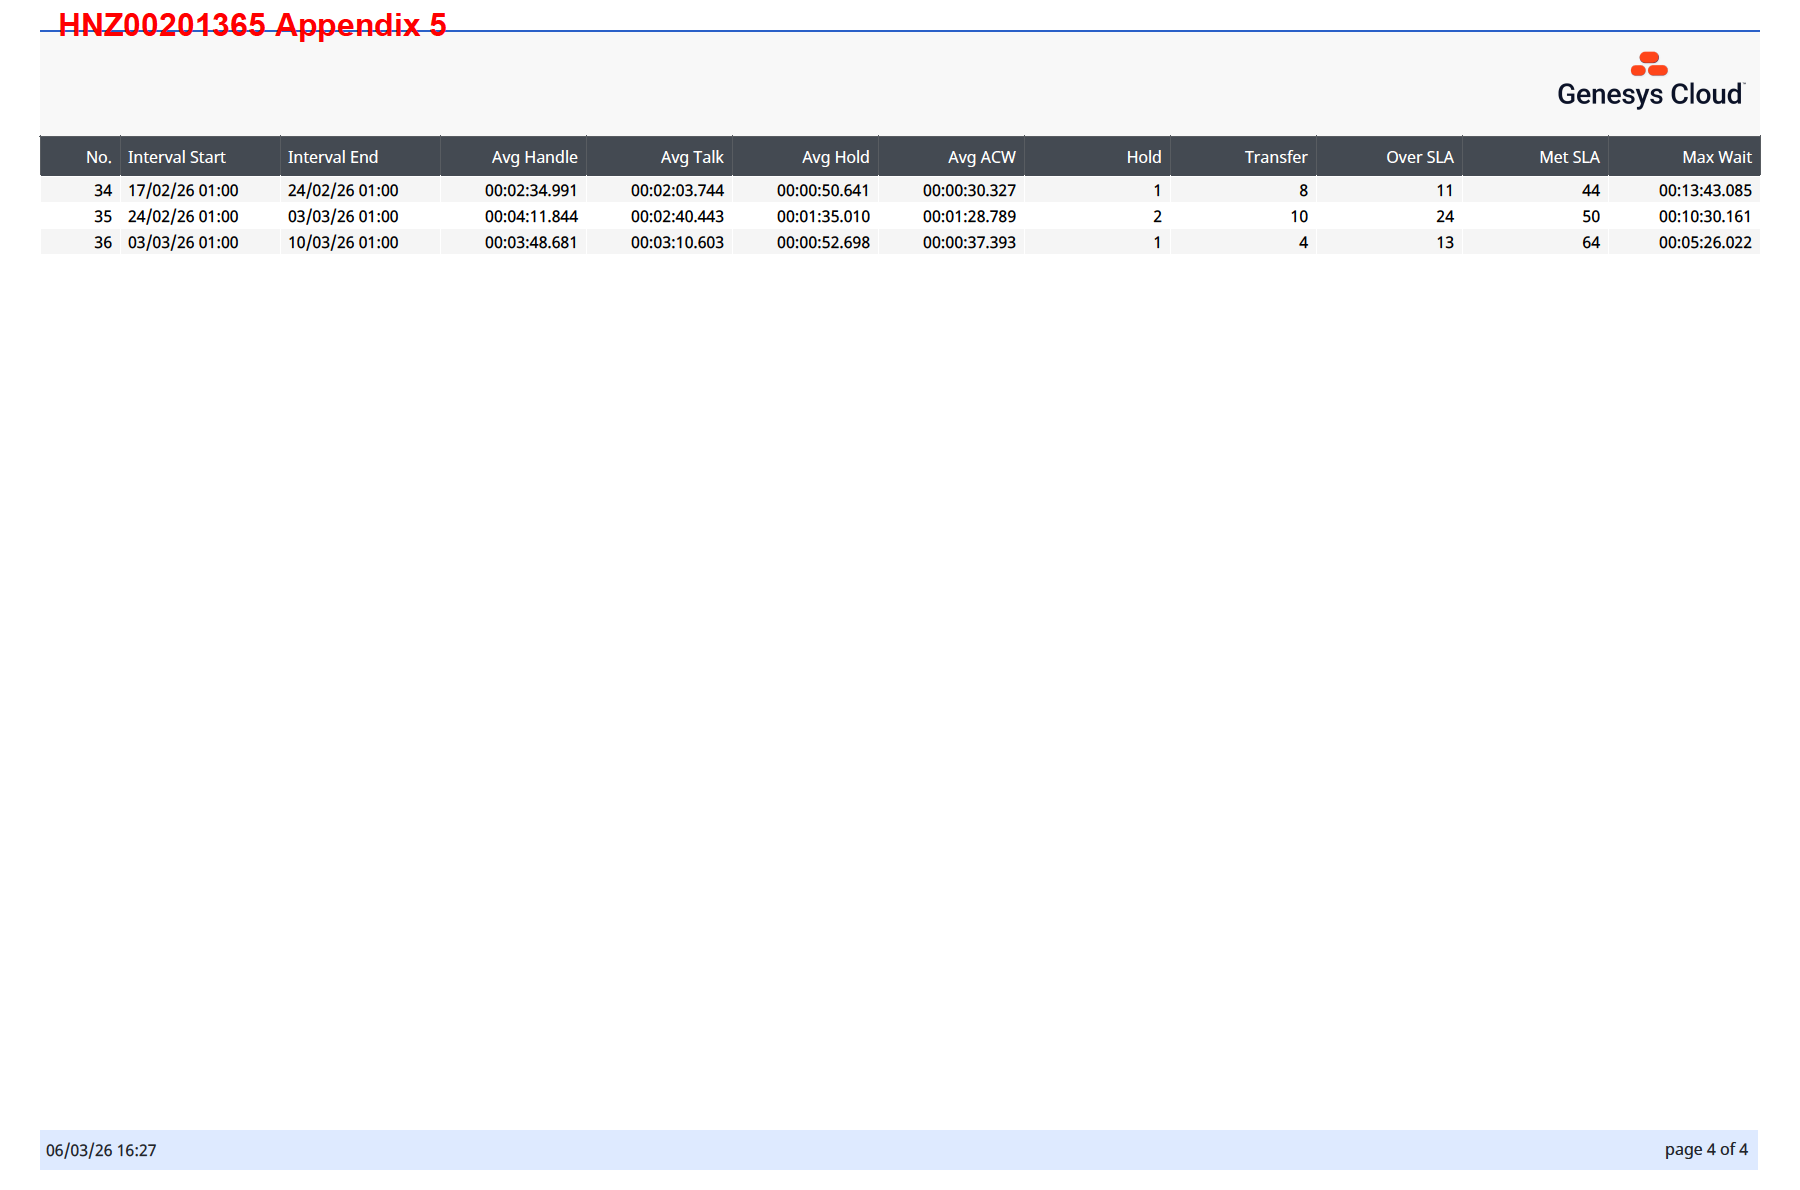This screenshot has height=1190, width=1800.
Task: Click the Max Wait value 00:13:43.085
Action: pos(1704,190)
